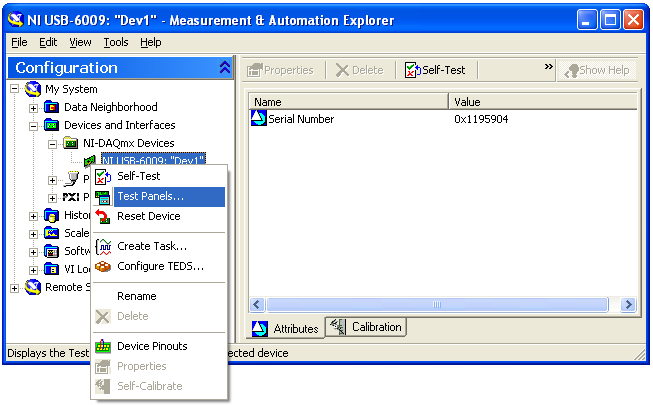Click the Configure TEDS icon

[103, 266]
